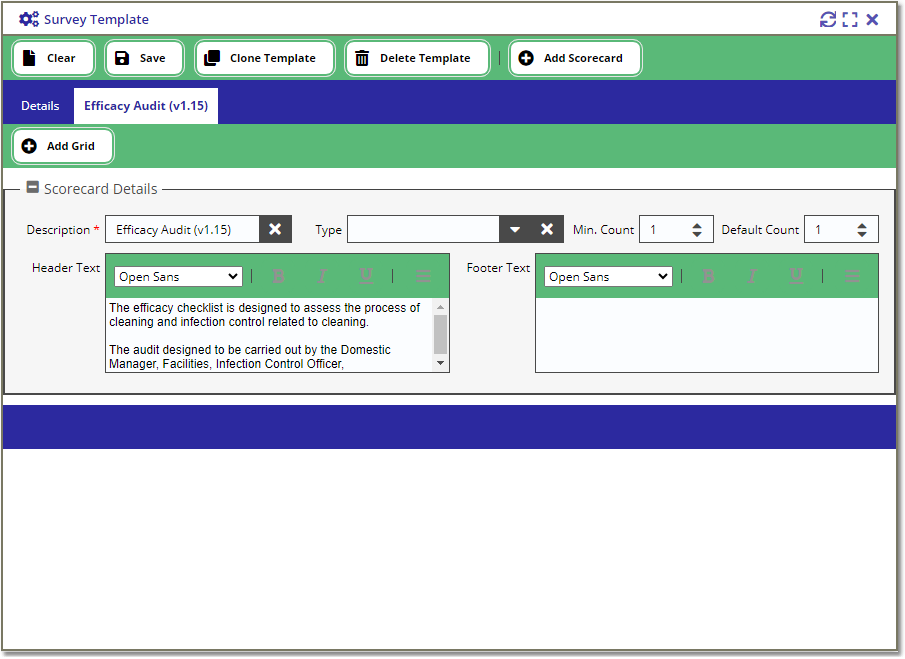
Task: Click Delete Template button
Action: tap(417, 58)
